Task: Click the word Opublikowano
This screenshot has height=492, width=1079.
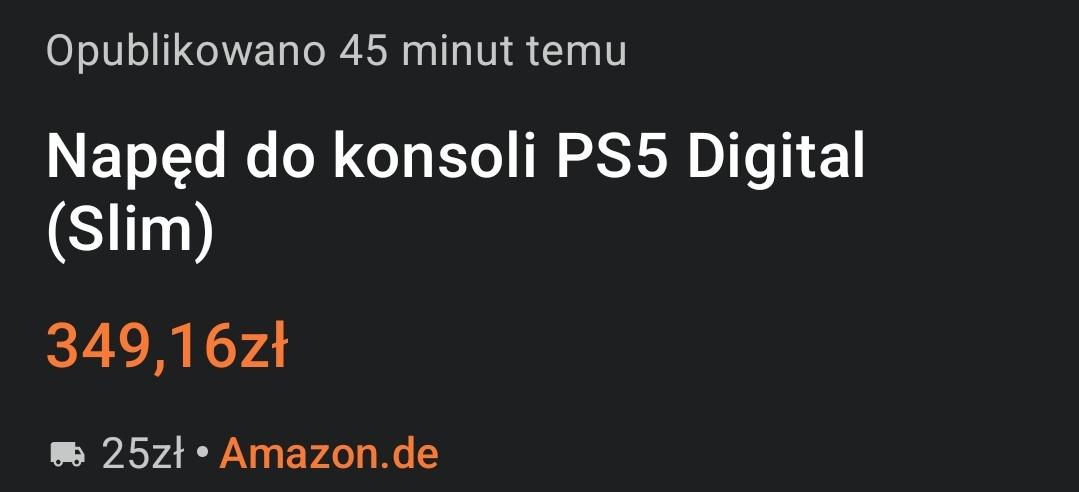Action: coord(186,52)
